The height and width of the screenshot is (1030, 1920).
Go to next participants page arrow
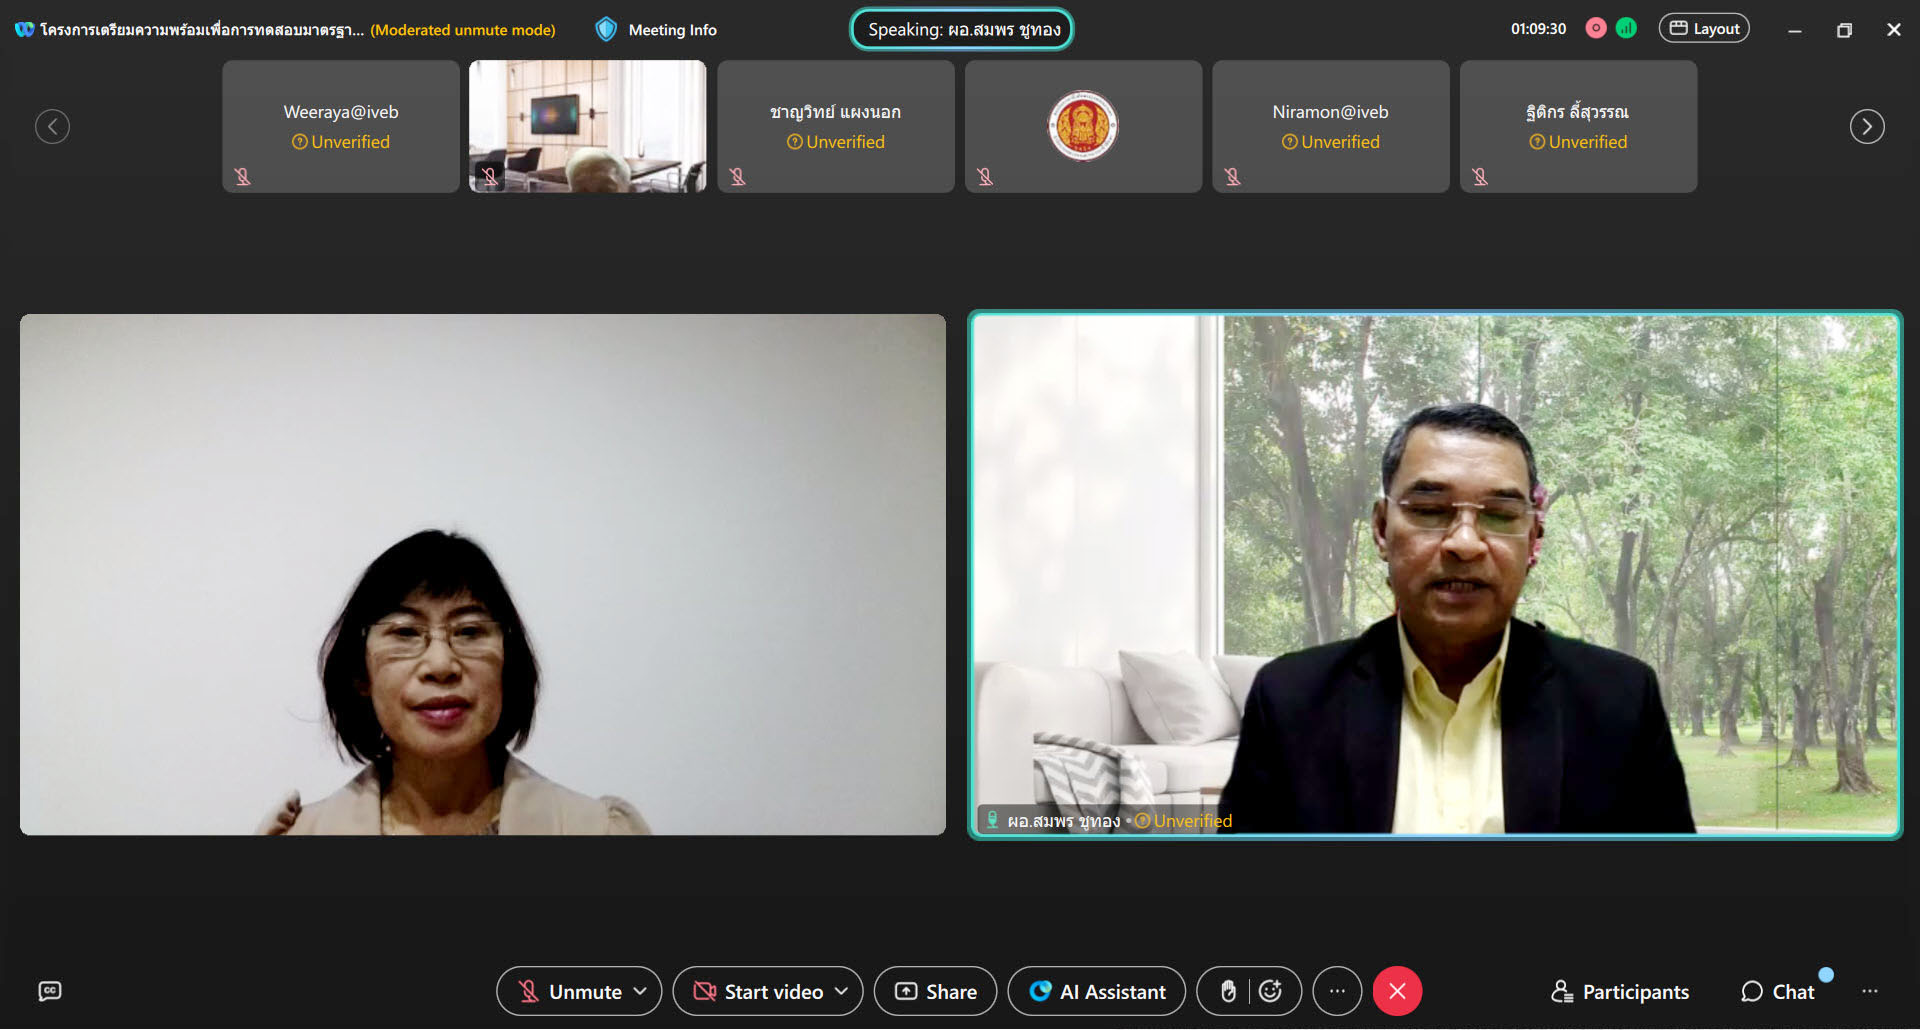[1867, 126]
